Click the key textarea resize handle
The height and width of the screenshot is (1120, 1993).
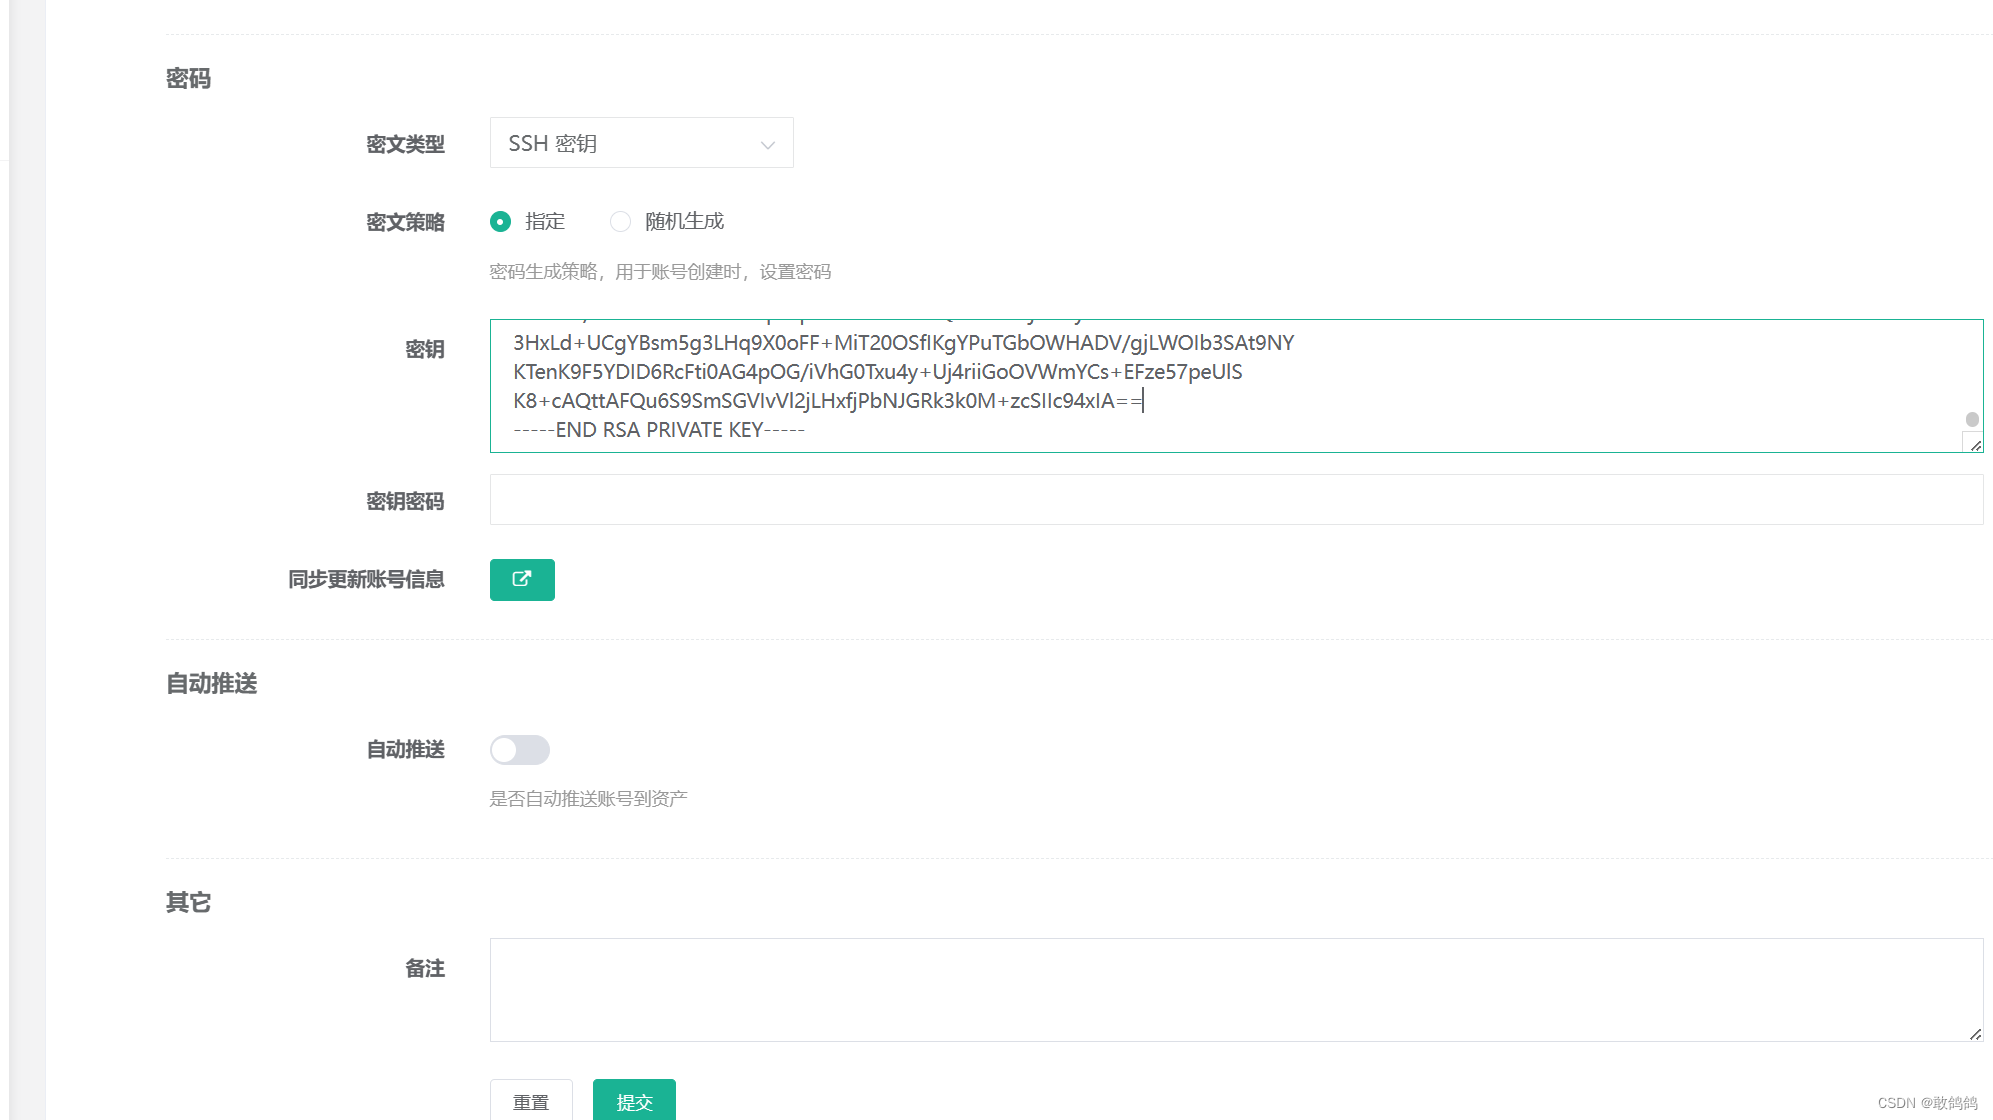point(1975,445)
